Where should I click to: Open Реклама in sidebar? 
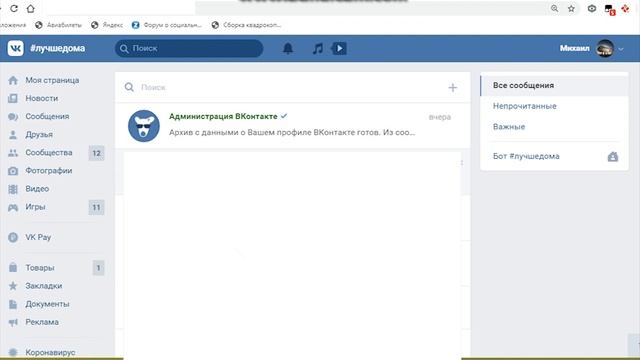pyautogui.click(x=42, y=322)
